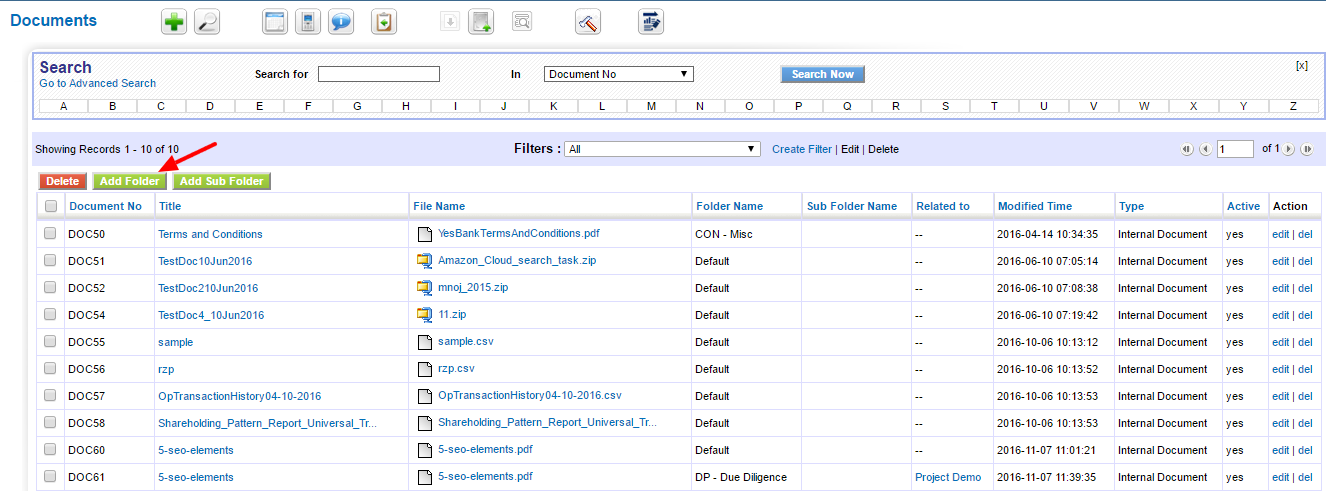Check the box next to DOC61
This screenshot has height=491, width=1326.
50,477
